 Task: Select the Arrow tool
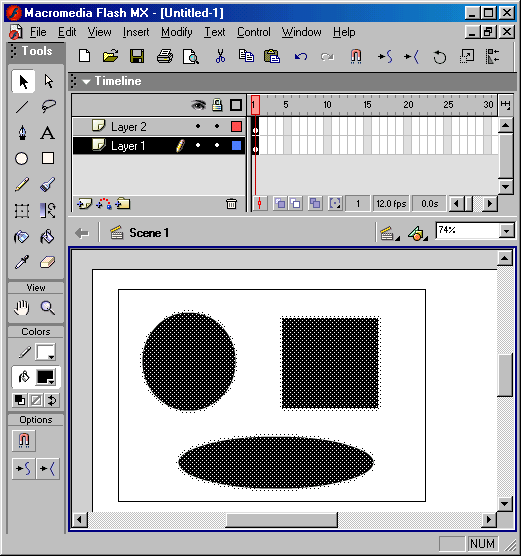pos(23,82)
